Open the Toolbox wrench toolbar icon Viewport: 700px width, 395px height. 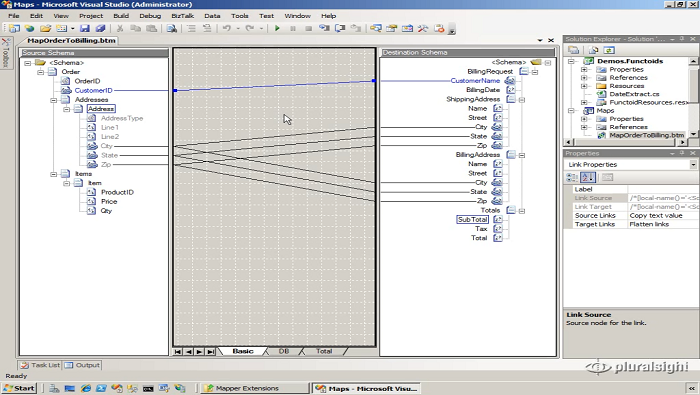point(423,29)
